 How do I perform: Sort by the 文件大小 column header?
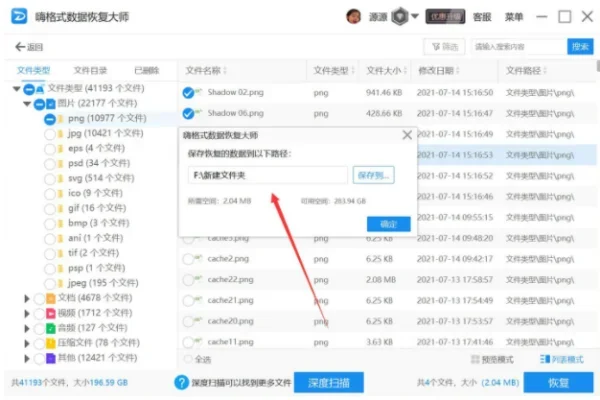(x=383, y=71)
